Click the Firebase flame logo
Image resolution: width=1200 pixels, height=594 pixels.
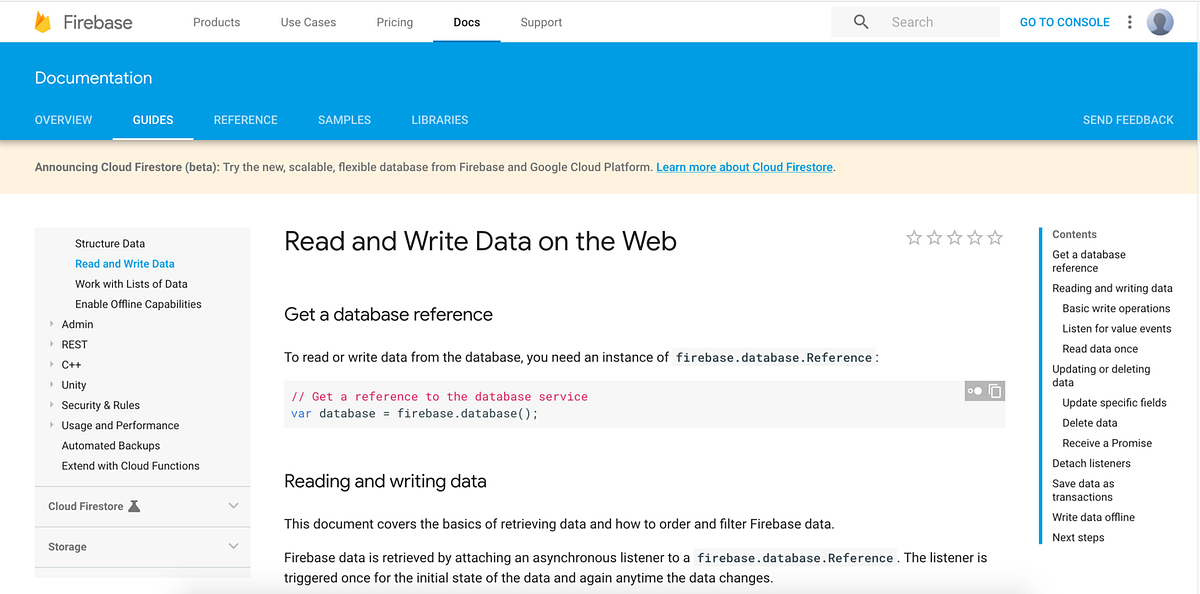tap(42, 21)
